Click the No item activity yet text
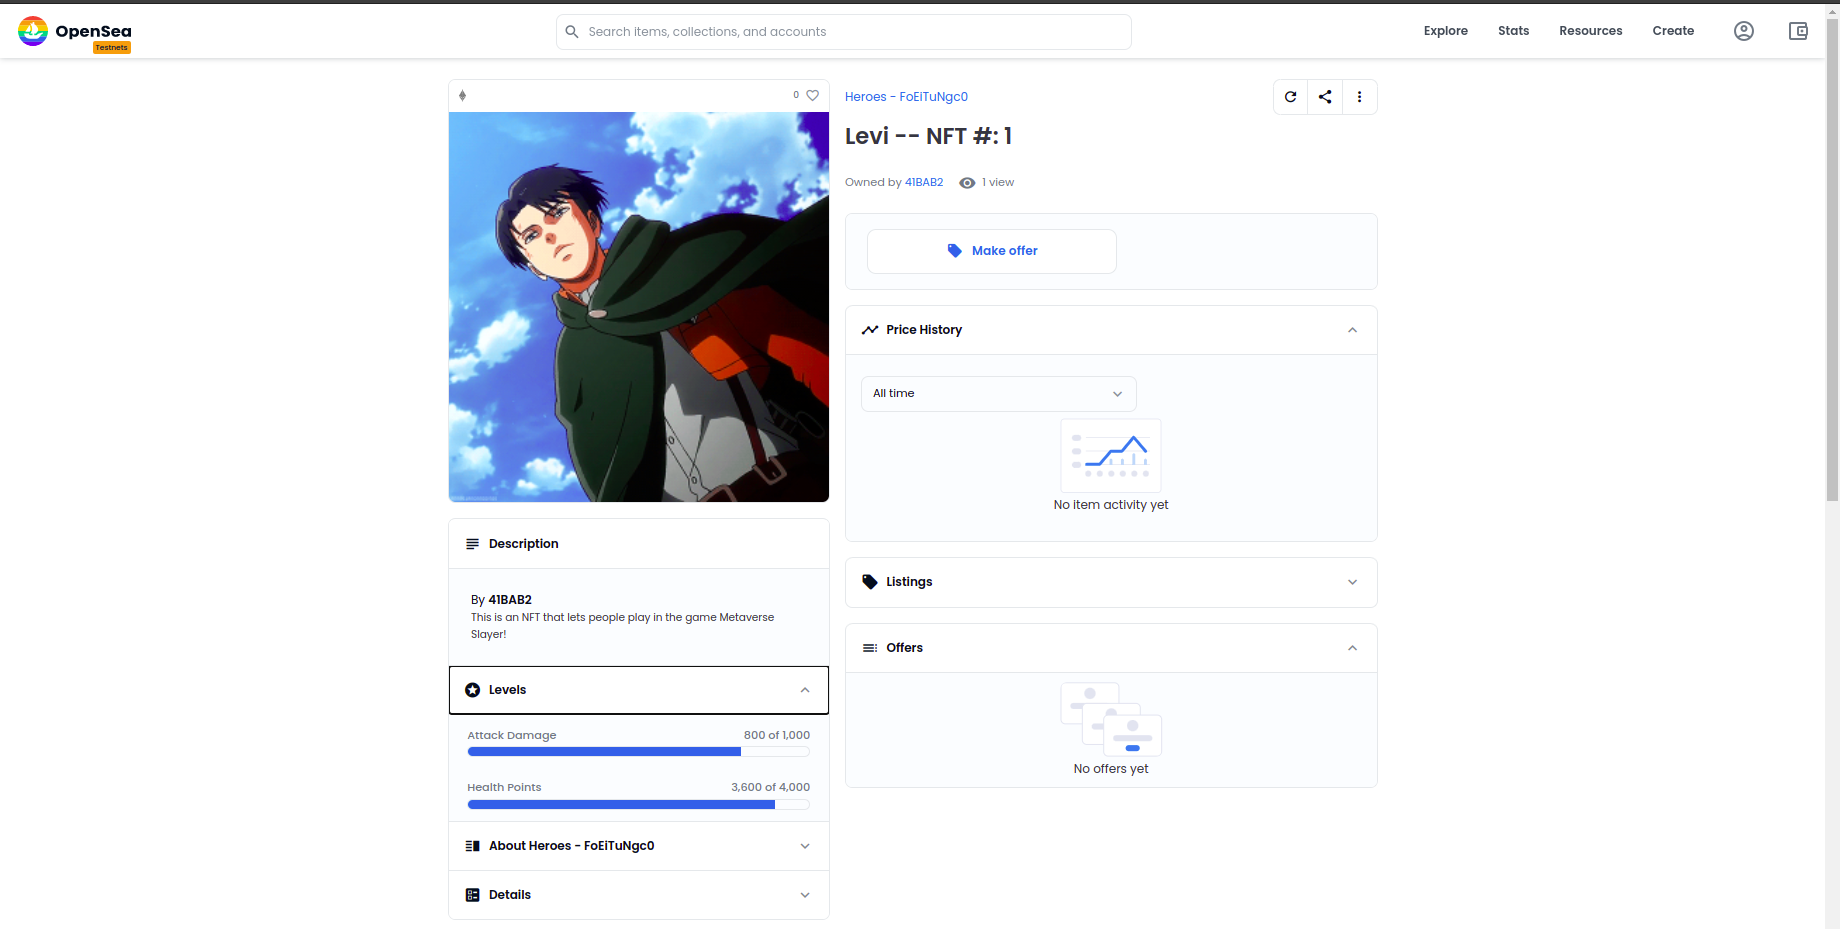The height and width of the screenshot is (929, 1840). click(1111, 505)
